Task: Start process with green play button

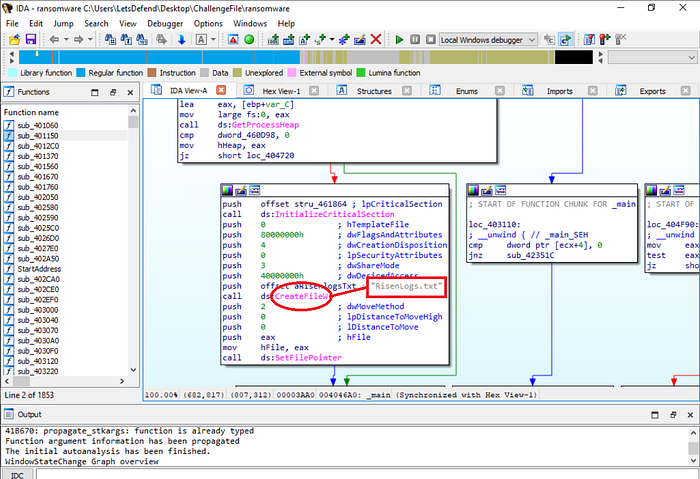Action: [399, 40]
